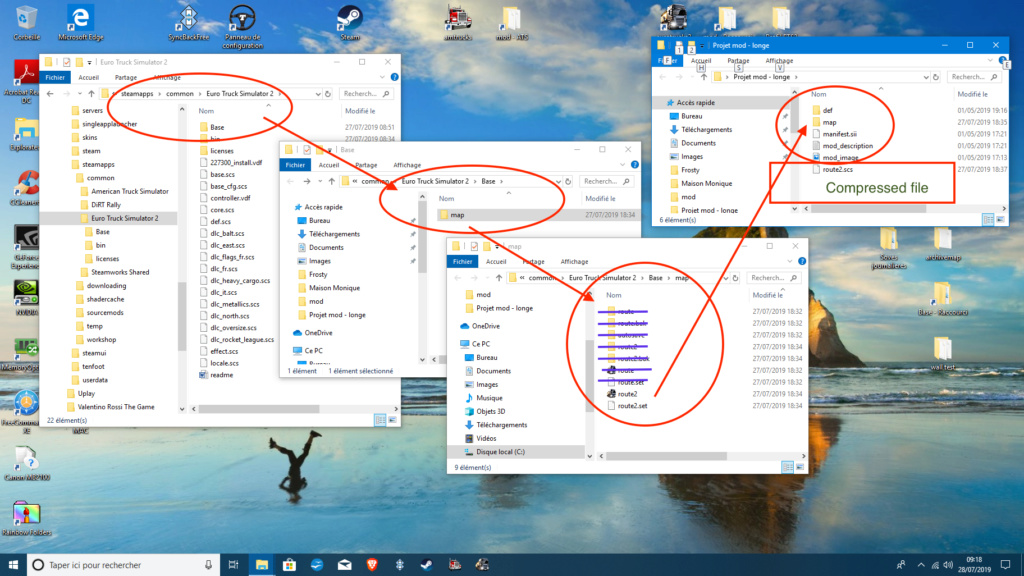
Task: Switch Euro Truck Simulator 2 window to large icons view
Action: (x=392, y=421)
